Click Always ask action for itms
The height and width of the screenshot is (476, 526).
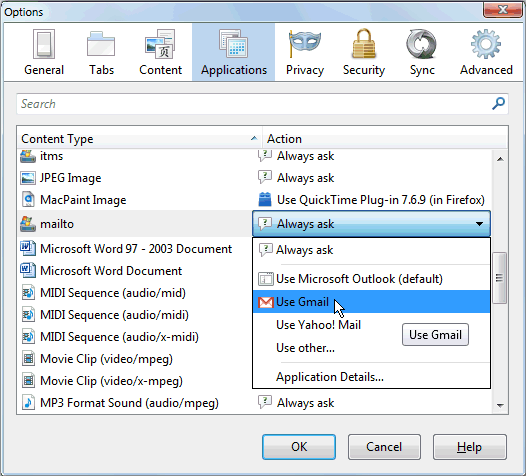(305, 156)
